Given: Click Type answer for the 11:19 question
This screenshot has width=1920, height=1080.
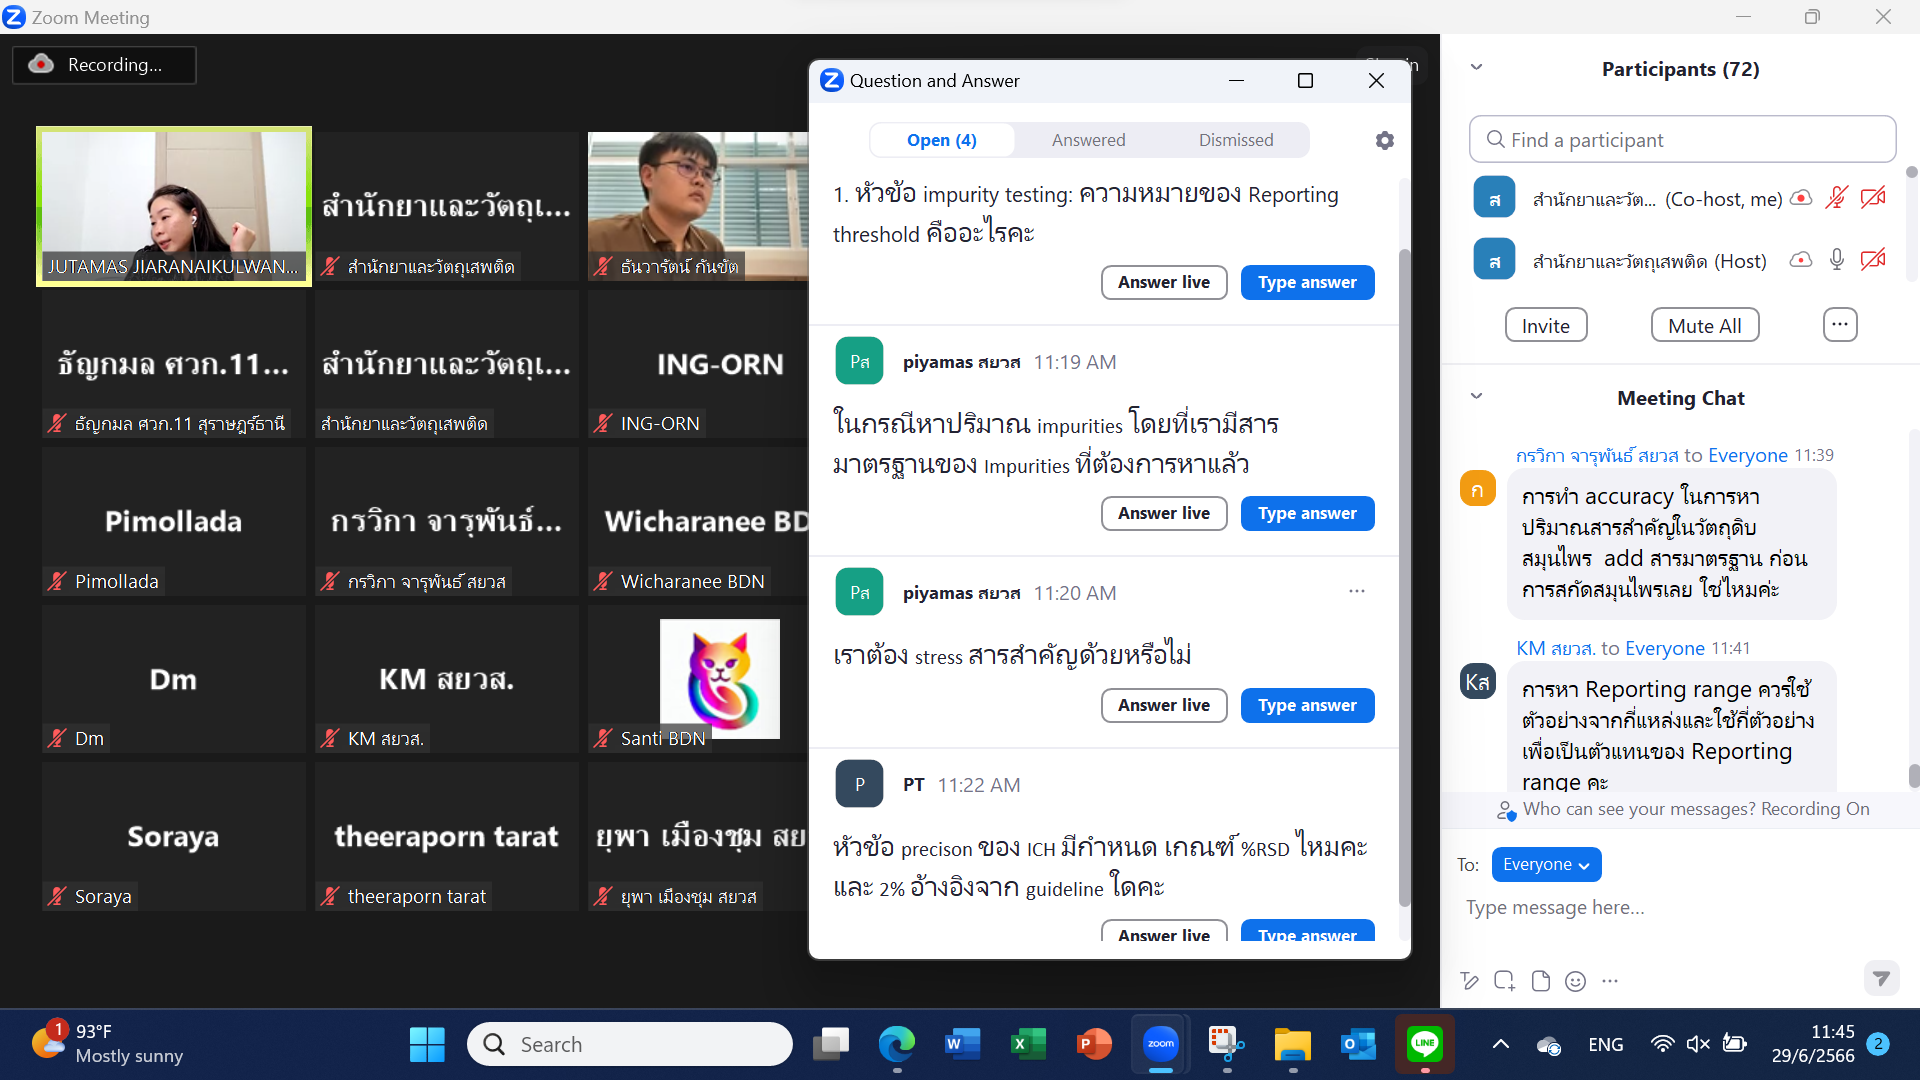Looking at the screenshot, I should coord(1307,513).
